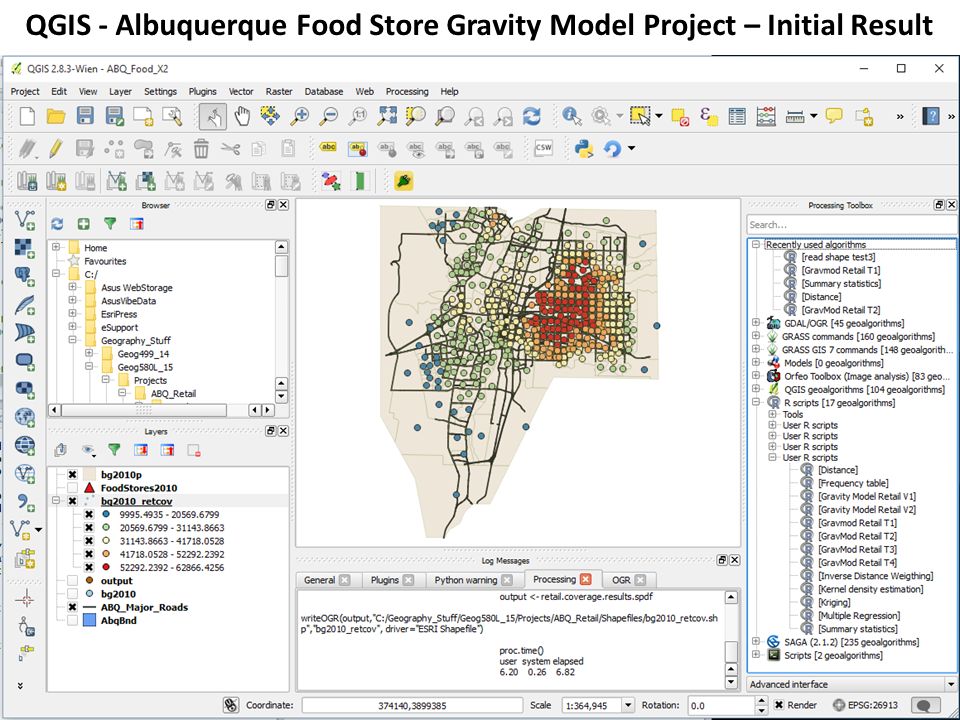Open the Python console icon

[584, 148]
